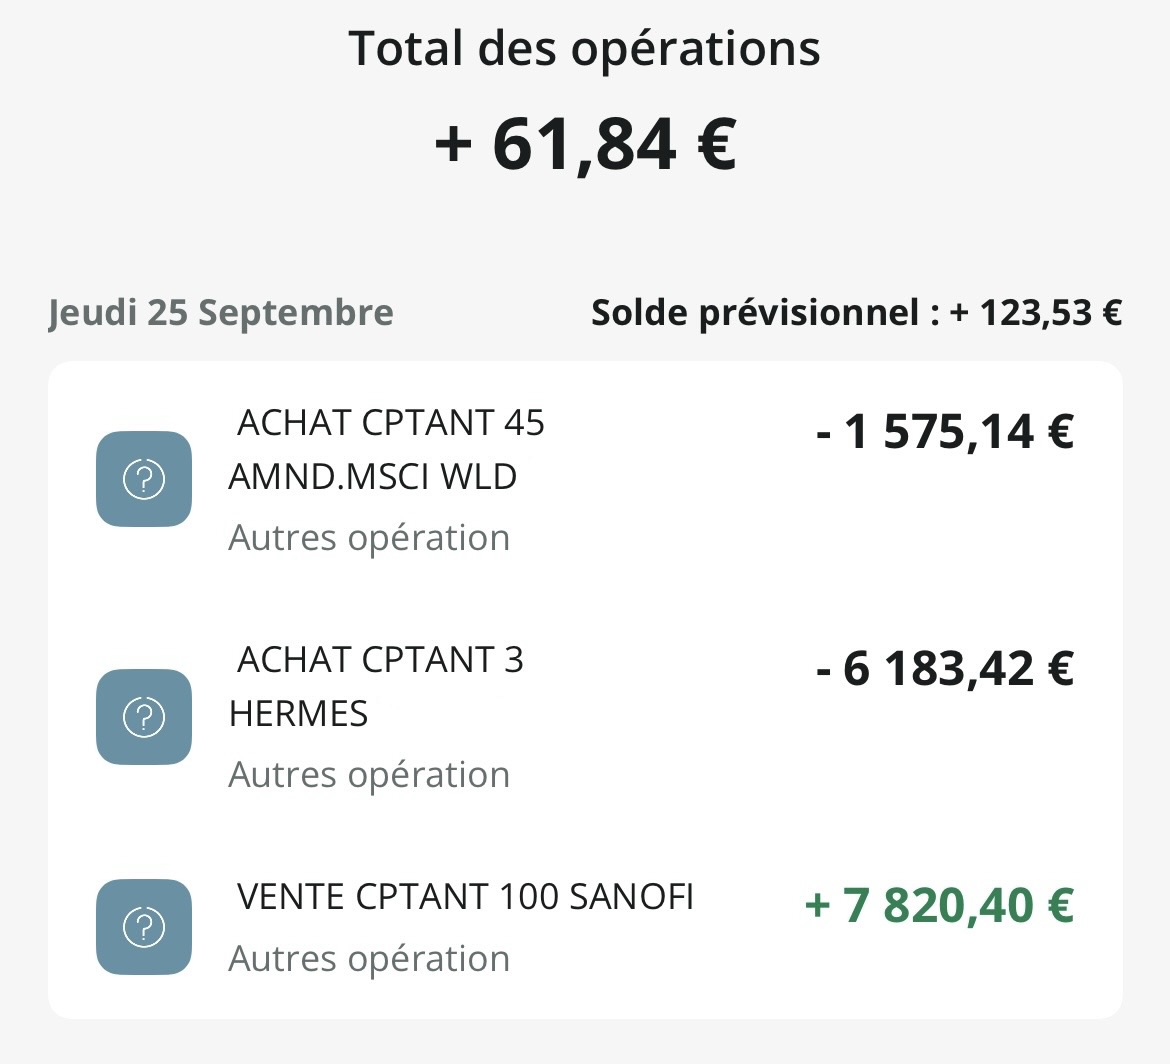Click the - 6 183,42 € amount
Screen dimensions: 1170x1064
click(945, 668)
